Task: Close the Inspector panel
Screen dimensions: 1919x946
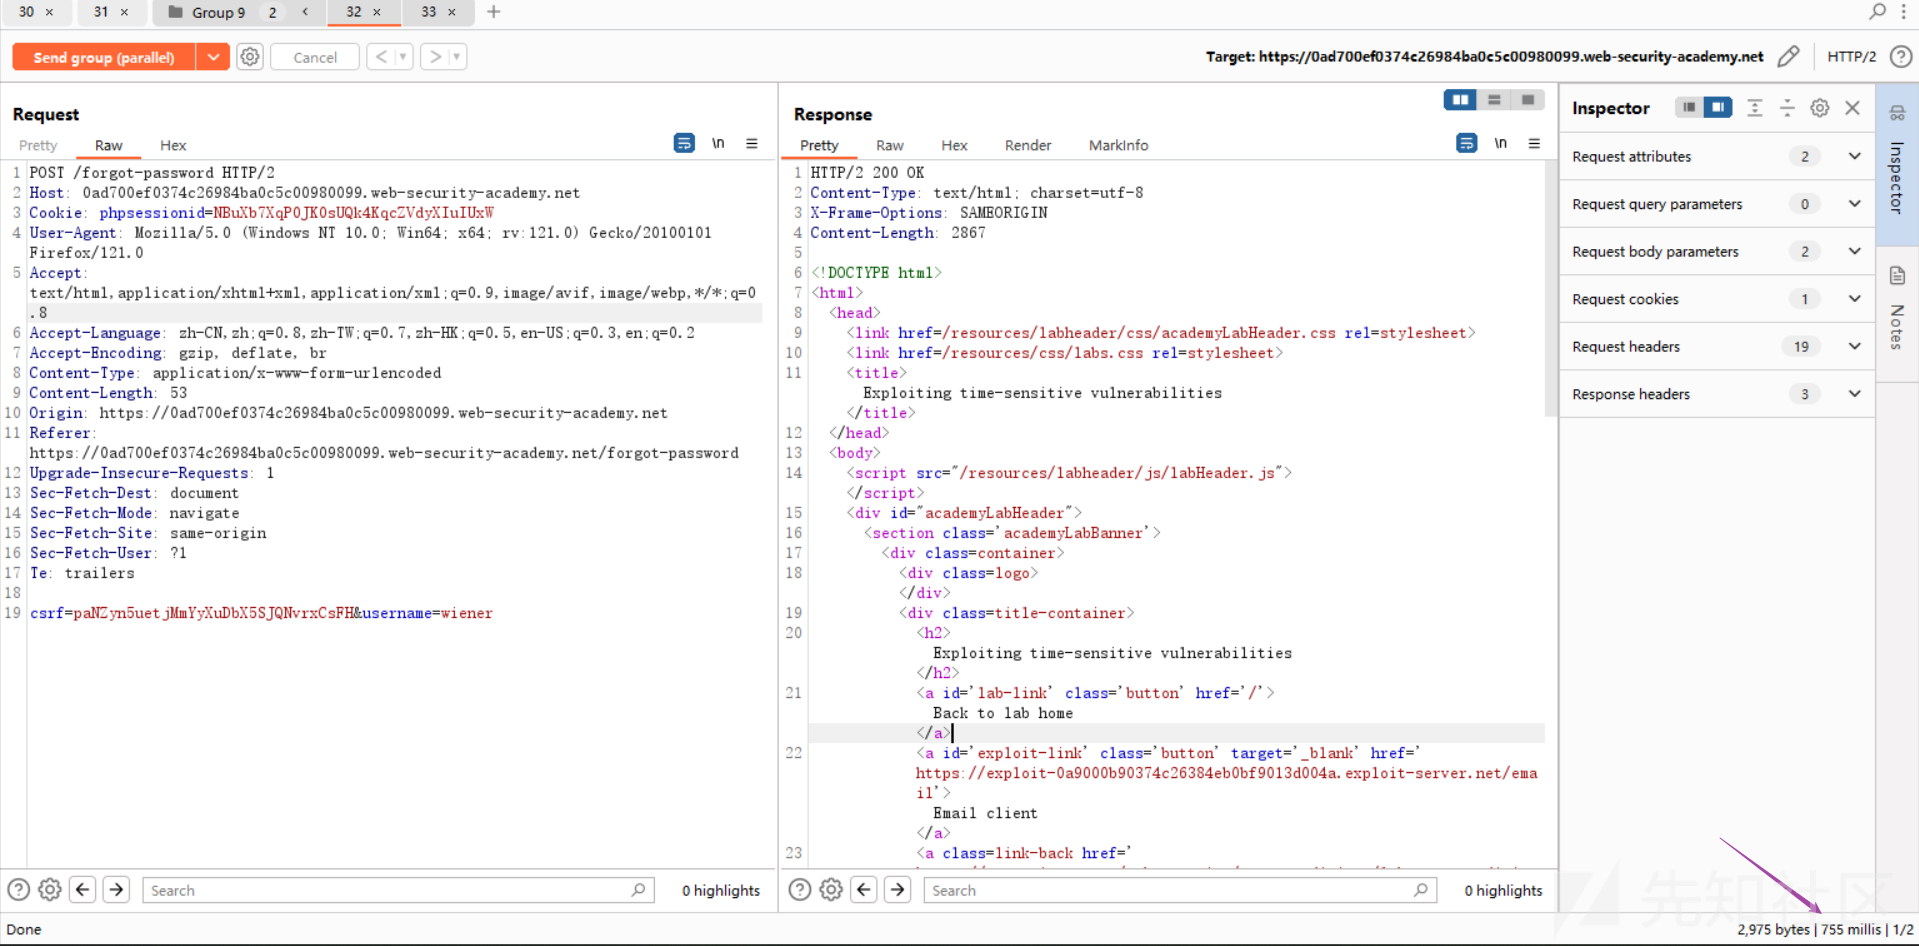Action: 1853,108
